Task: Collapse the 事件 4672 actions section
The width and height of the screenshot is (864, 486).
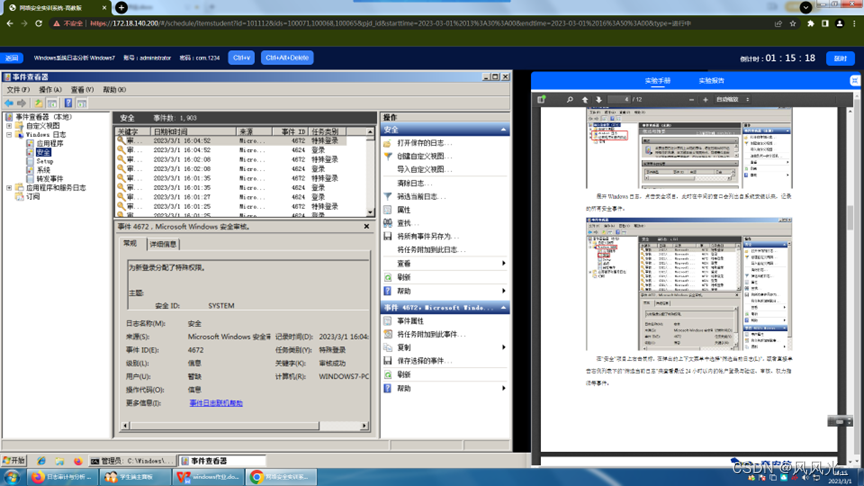Action: coord(503,307)
